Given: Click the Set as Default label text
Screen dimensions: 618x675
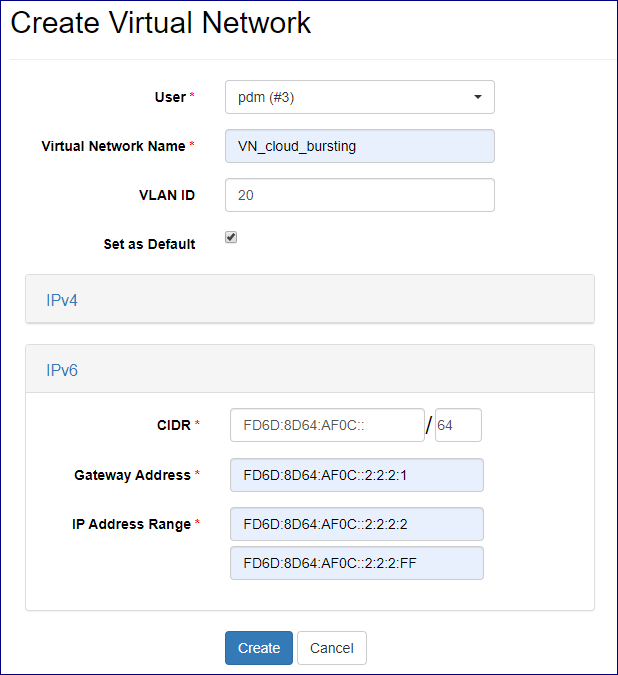Looking at the screenshot, I should 149,244.
